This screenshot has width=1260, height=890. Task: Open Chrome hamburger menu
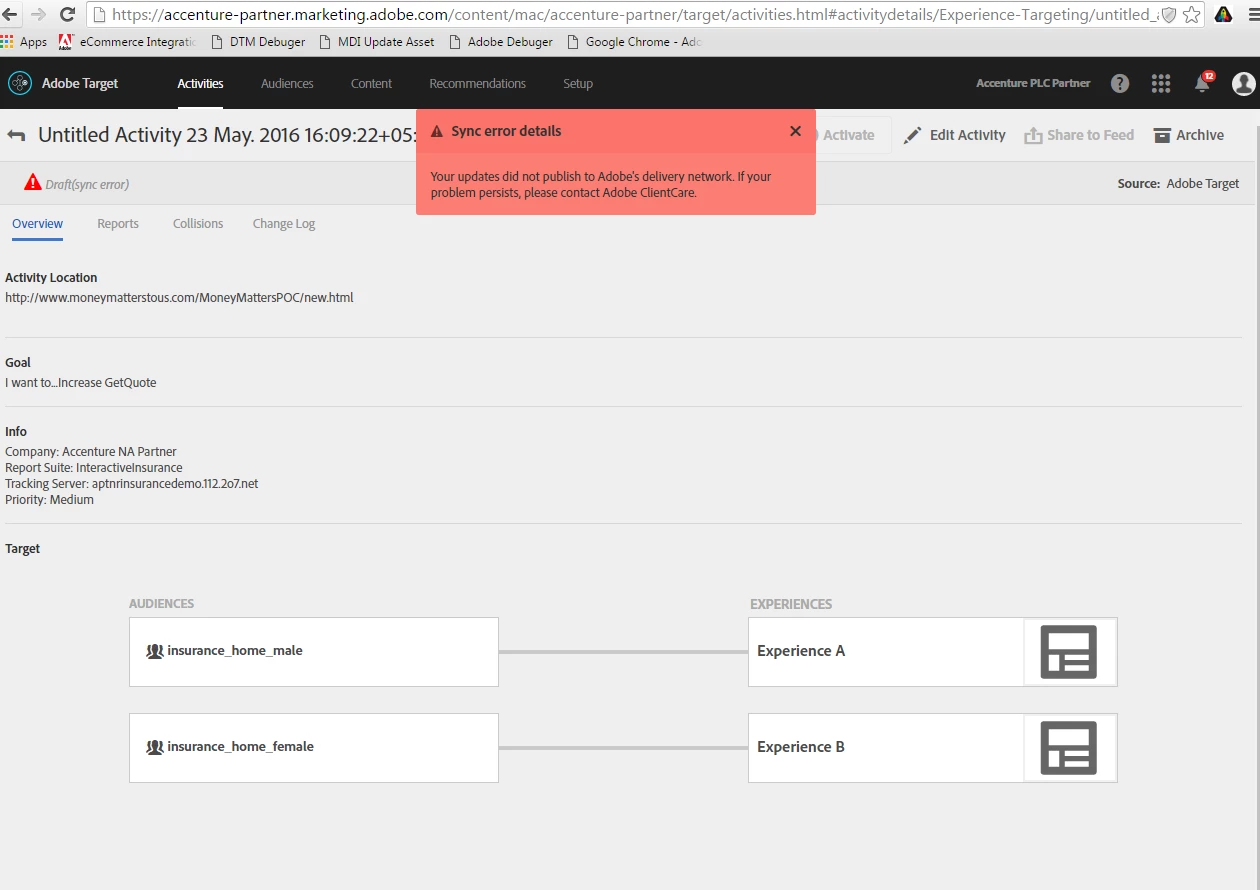[1253, 15]
